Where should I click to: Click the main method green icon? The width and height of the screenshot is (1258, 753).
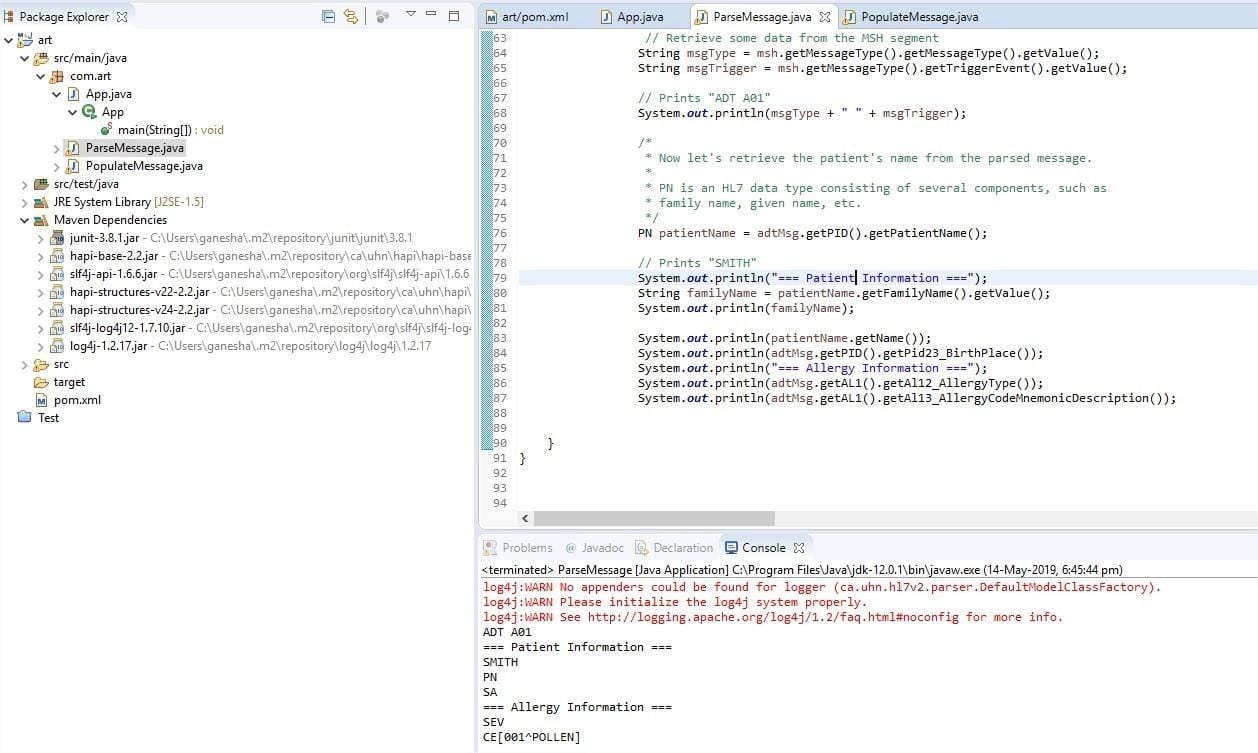coord(107,130)
